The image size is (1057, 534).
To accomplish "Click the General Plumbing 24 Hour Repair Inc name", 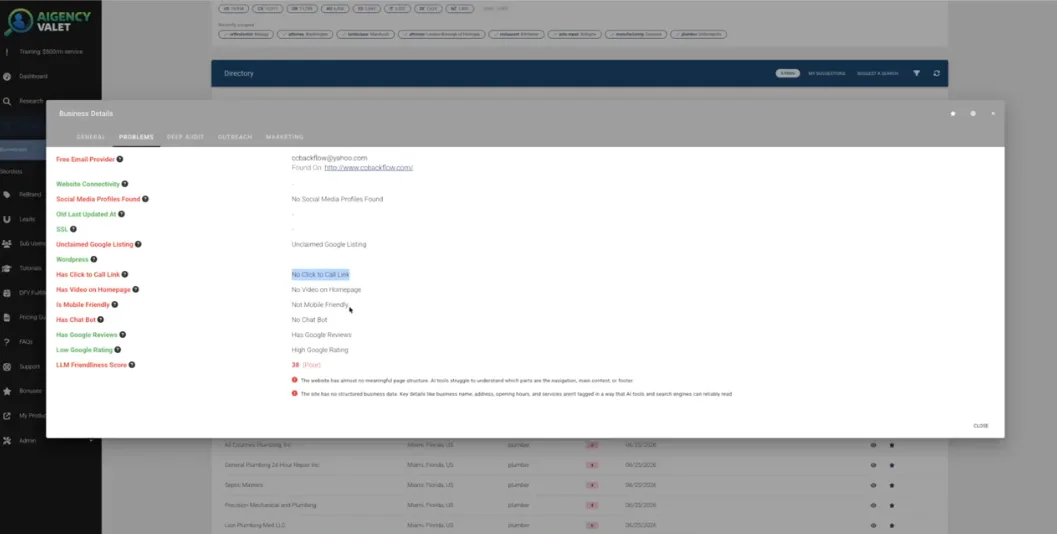I will [x=272, y=465].
